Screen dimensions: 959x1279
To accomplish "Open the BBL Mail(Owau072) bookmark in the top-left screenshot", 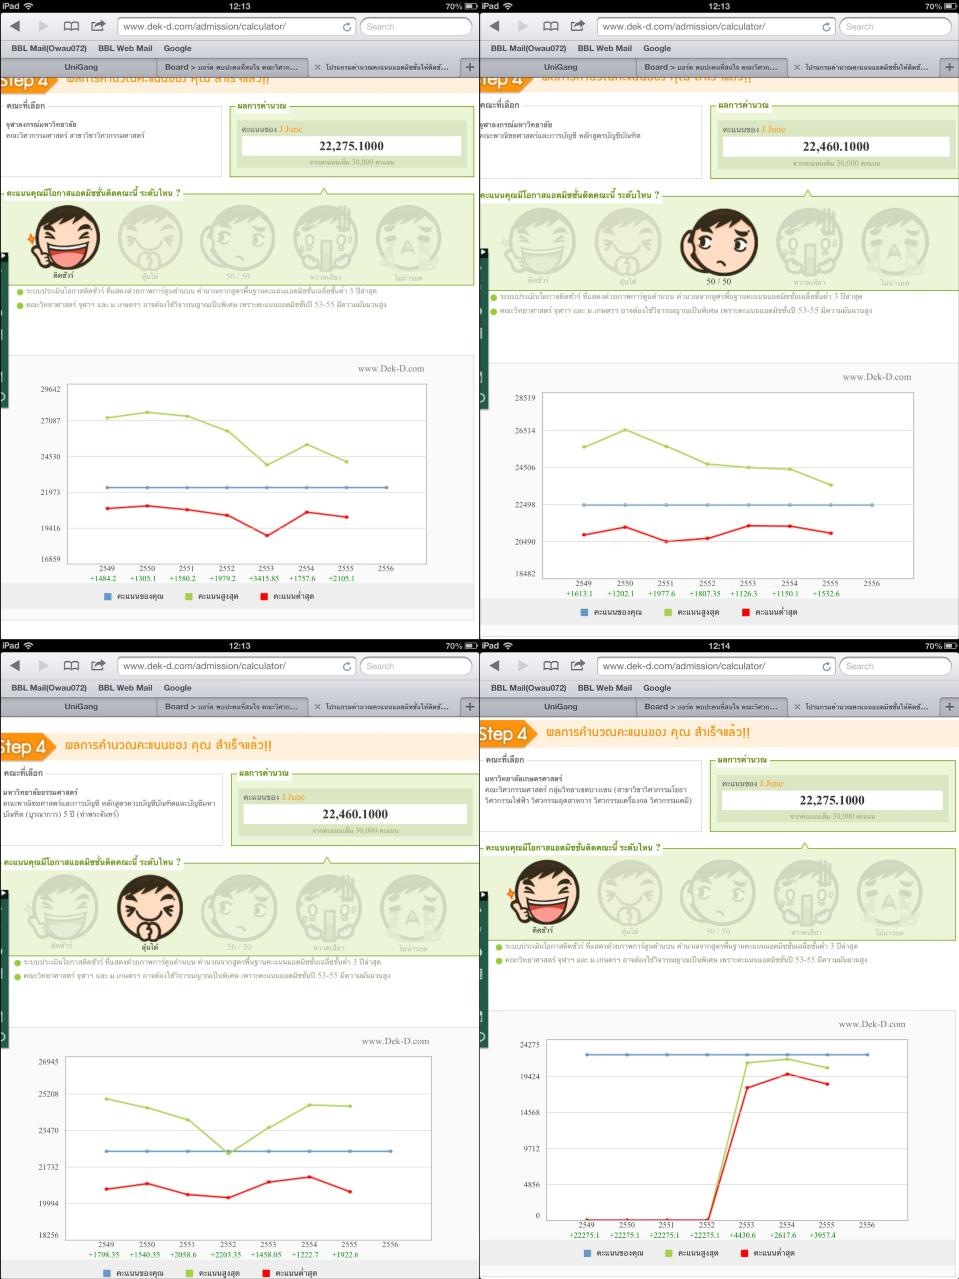I will click(49, 48).
